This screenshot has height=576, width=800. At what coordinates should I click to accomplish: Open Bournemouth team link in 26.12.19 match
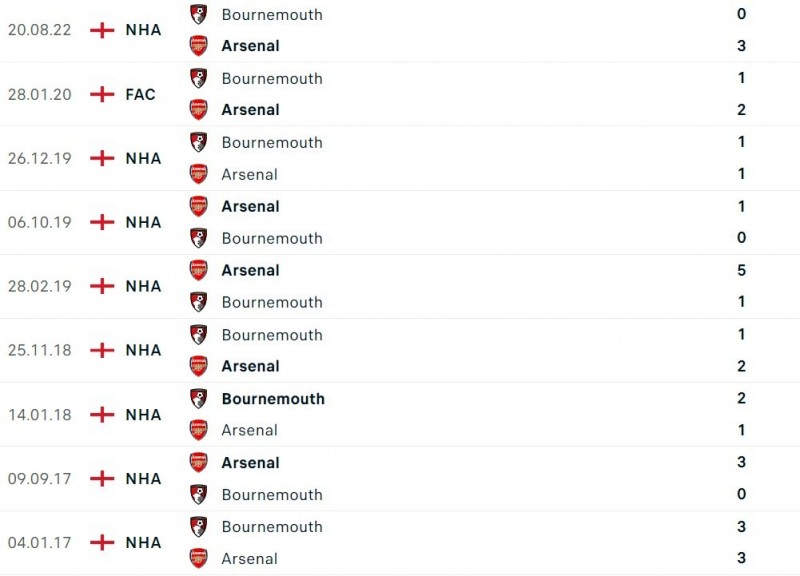pyautogui.click(x=272, y=142)
